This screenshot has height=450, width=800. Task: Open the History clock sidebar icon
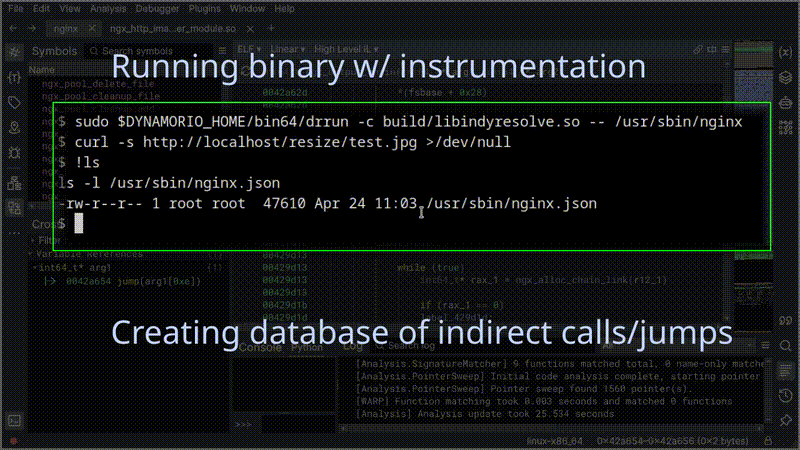point(786,395)
